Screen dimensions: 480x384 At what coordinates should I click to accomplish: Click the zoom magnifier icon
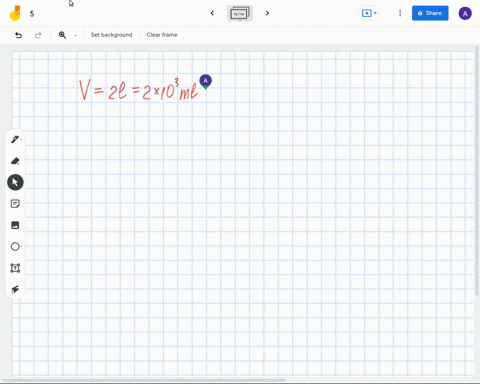(62, 35)
